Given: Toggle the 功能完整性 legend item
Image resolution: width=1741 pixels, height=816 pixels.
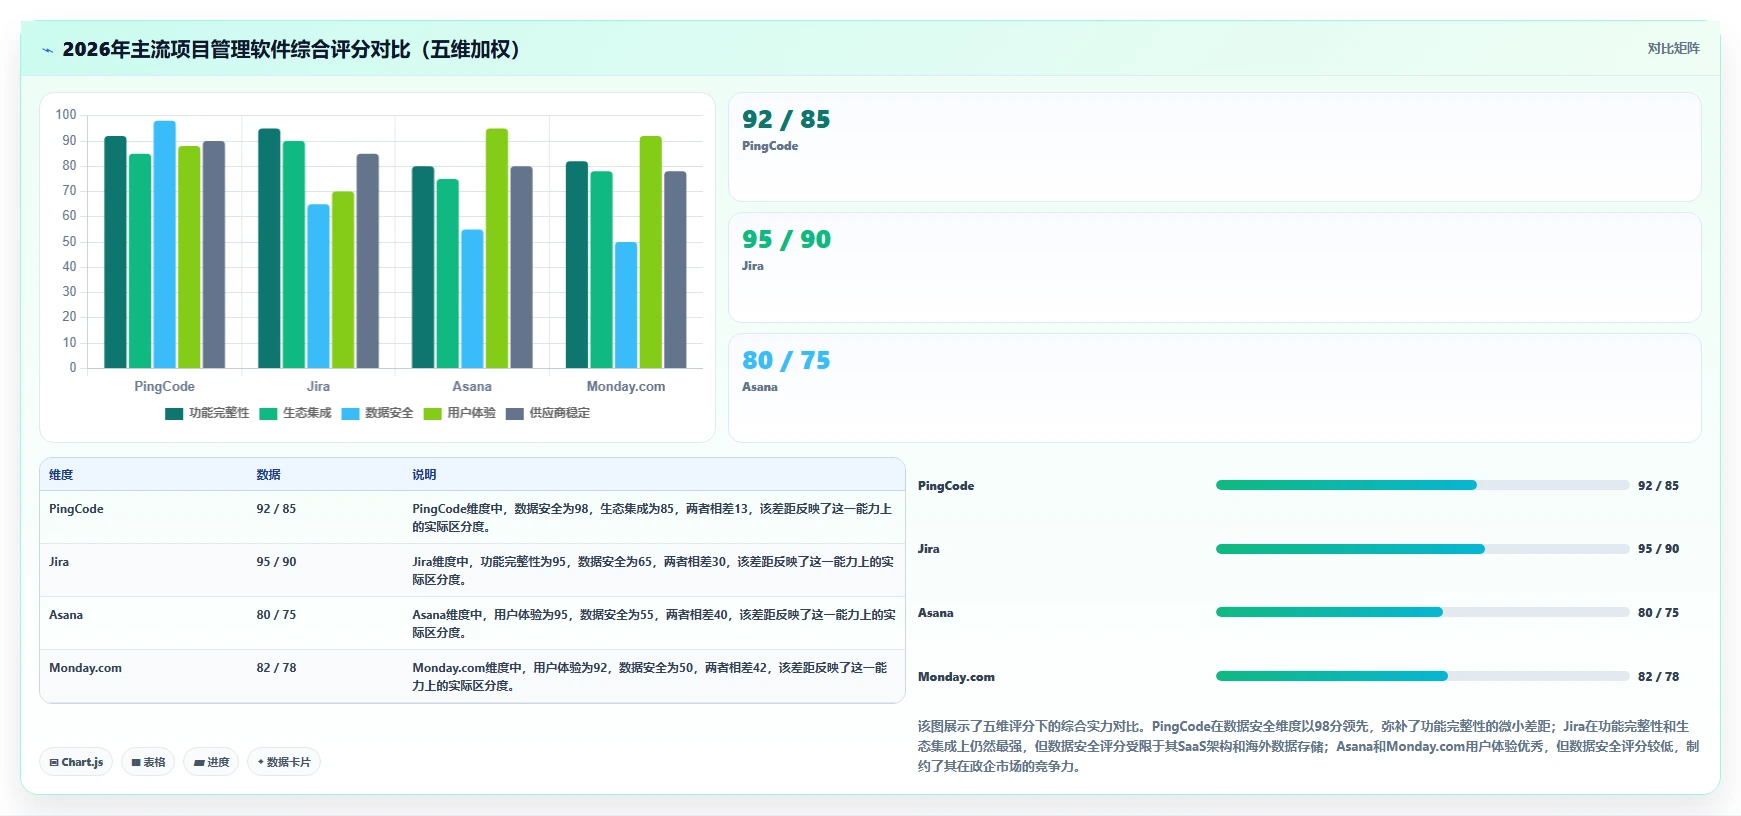Looking at the screenshot, I should pyautogui.click(x=207, y=413).
